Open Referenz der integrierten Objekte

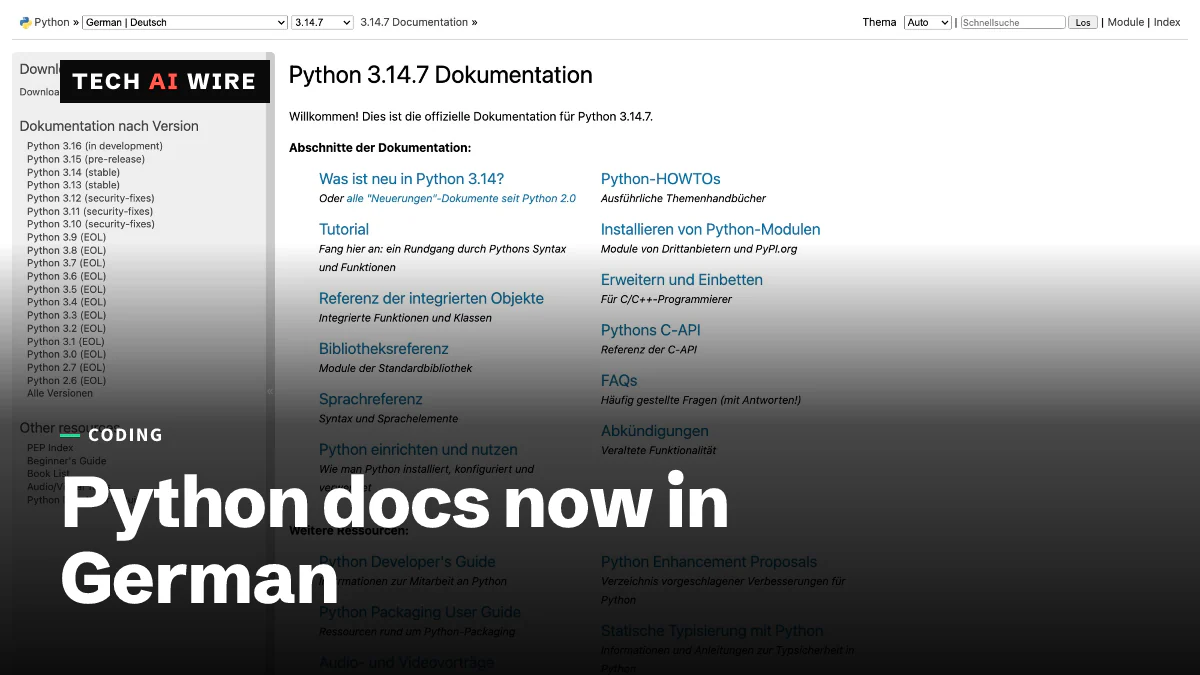[431, 298]
